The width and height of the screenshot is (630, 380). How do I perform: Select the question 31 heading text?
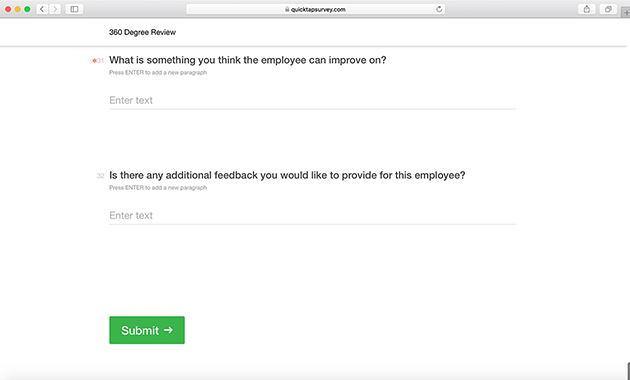click(248, 60)
